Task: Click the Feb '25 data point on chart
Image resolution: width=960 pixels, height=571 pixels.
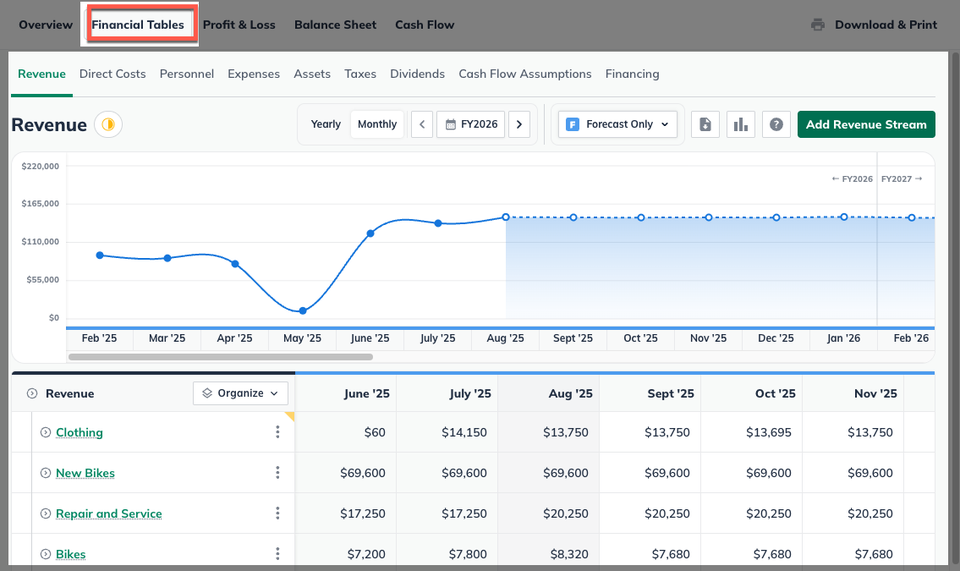Action: [100, 255]
